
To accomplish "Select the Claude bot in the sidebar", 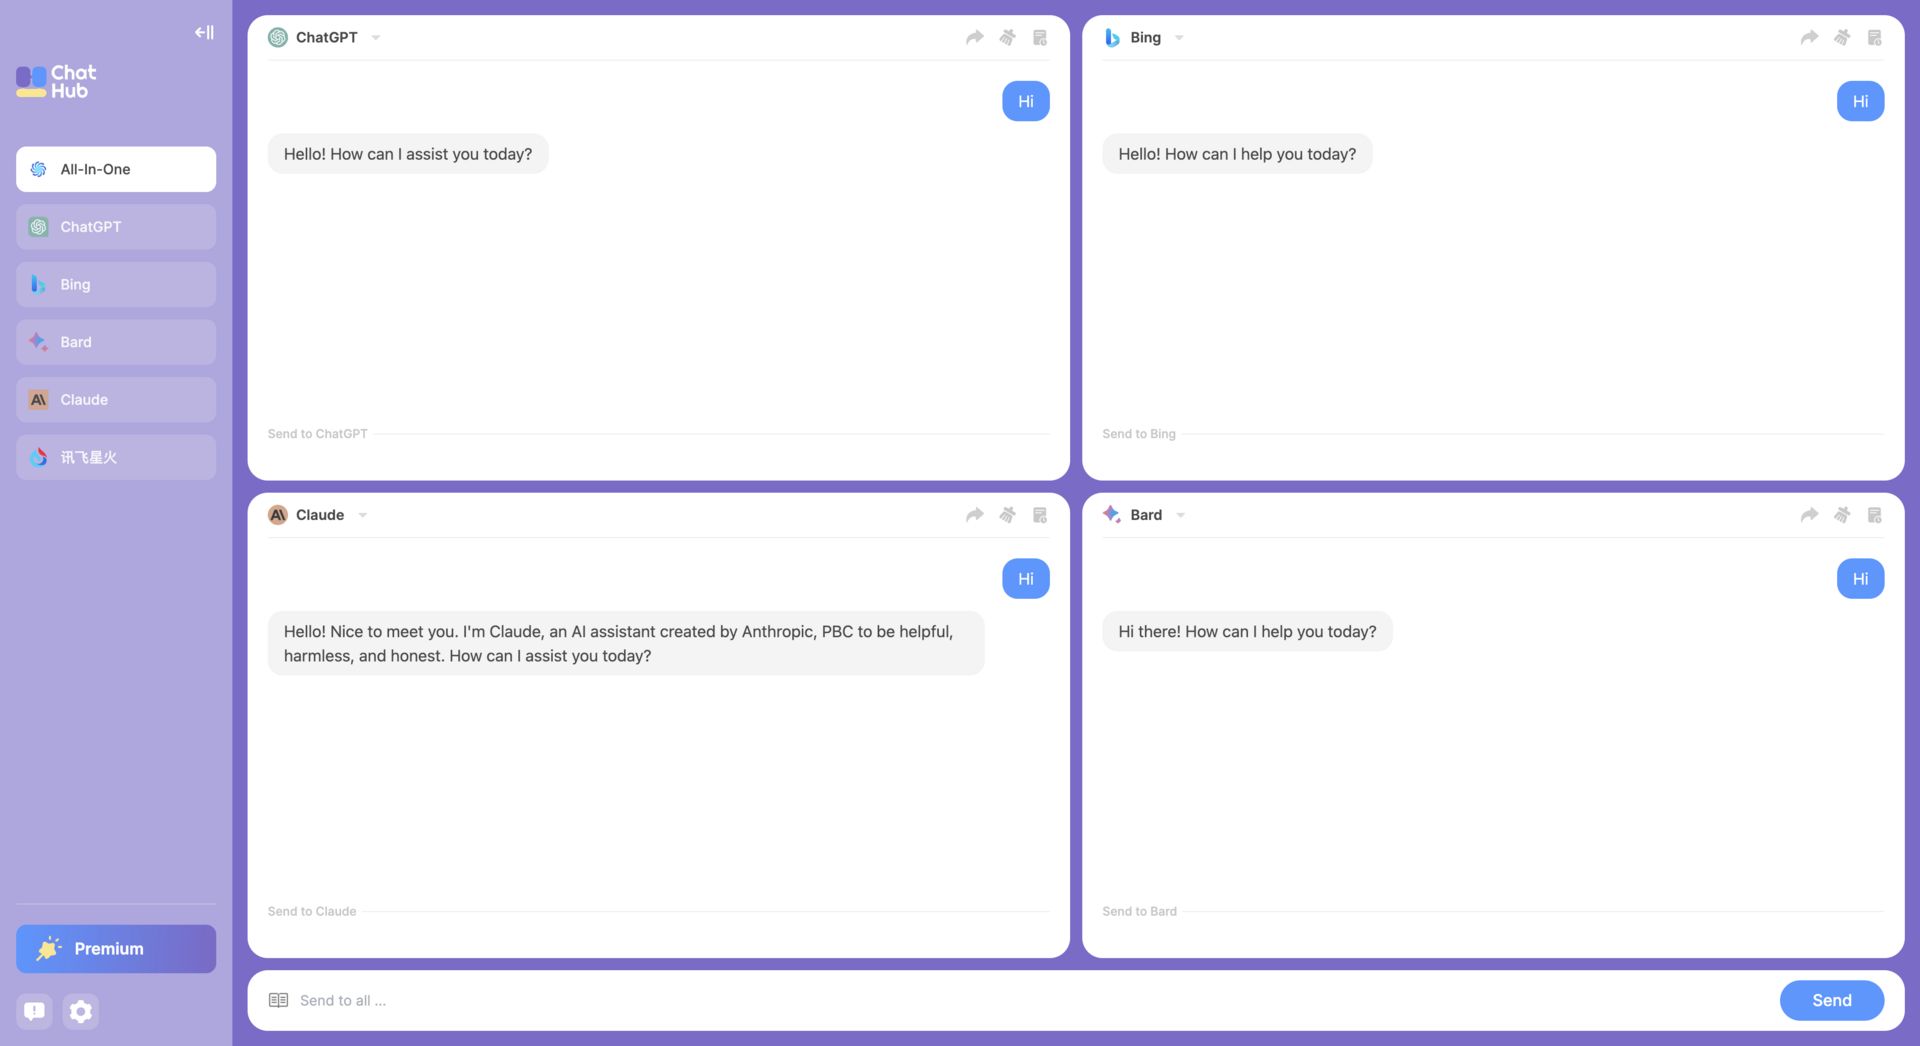I will 115,399.
